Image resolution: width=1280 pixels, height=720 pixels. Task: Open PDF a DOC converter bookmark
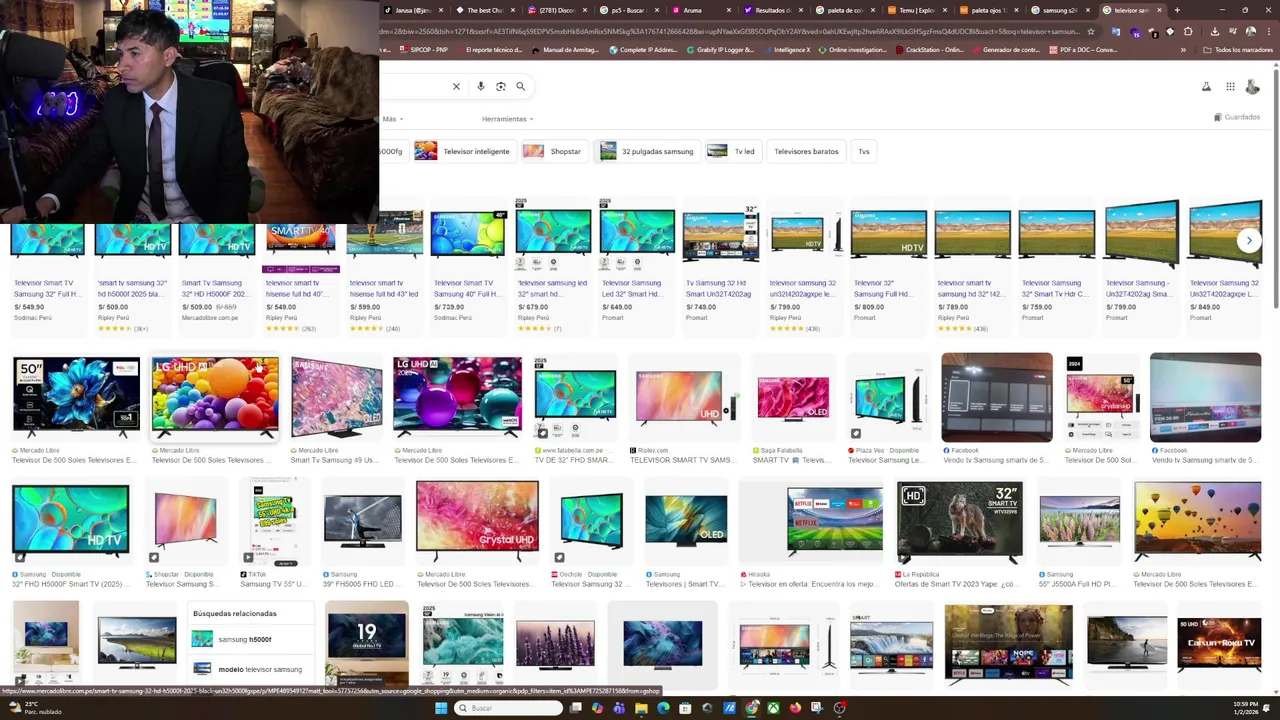coord(1083,50)
